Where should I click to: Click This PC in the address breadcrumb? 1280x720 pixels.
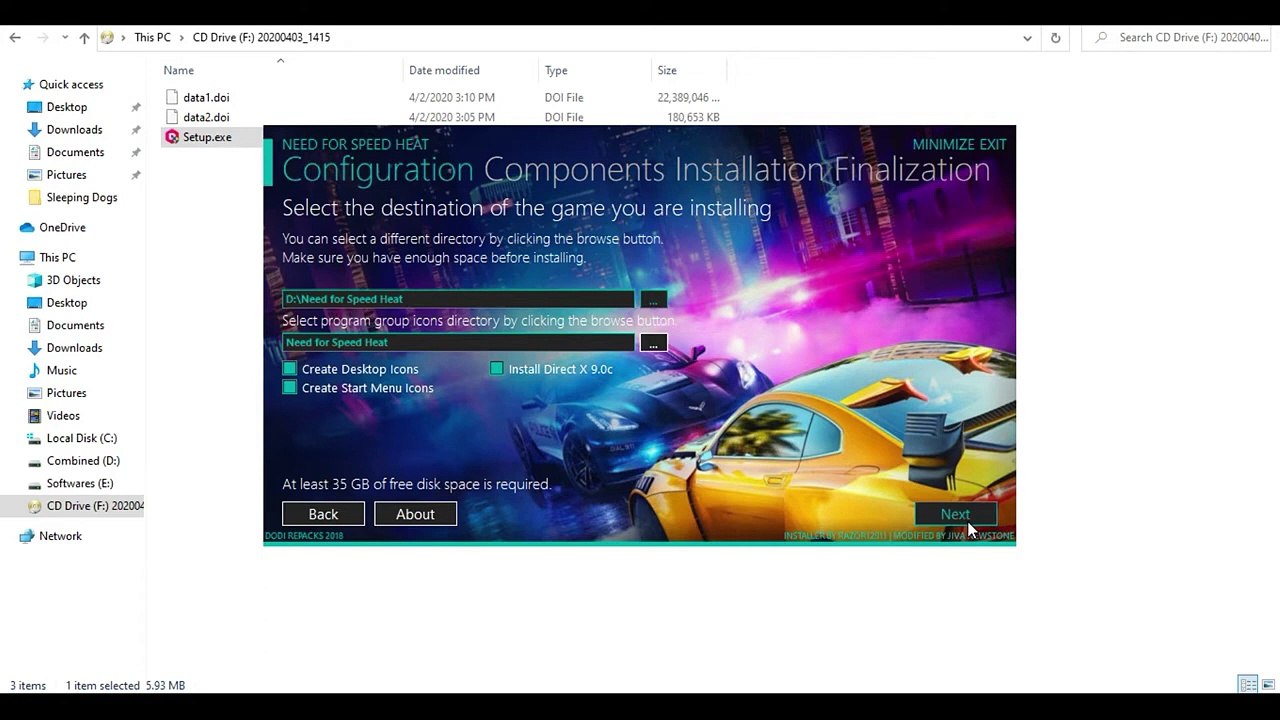[152, 37]
